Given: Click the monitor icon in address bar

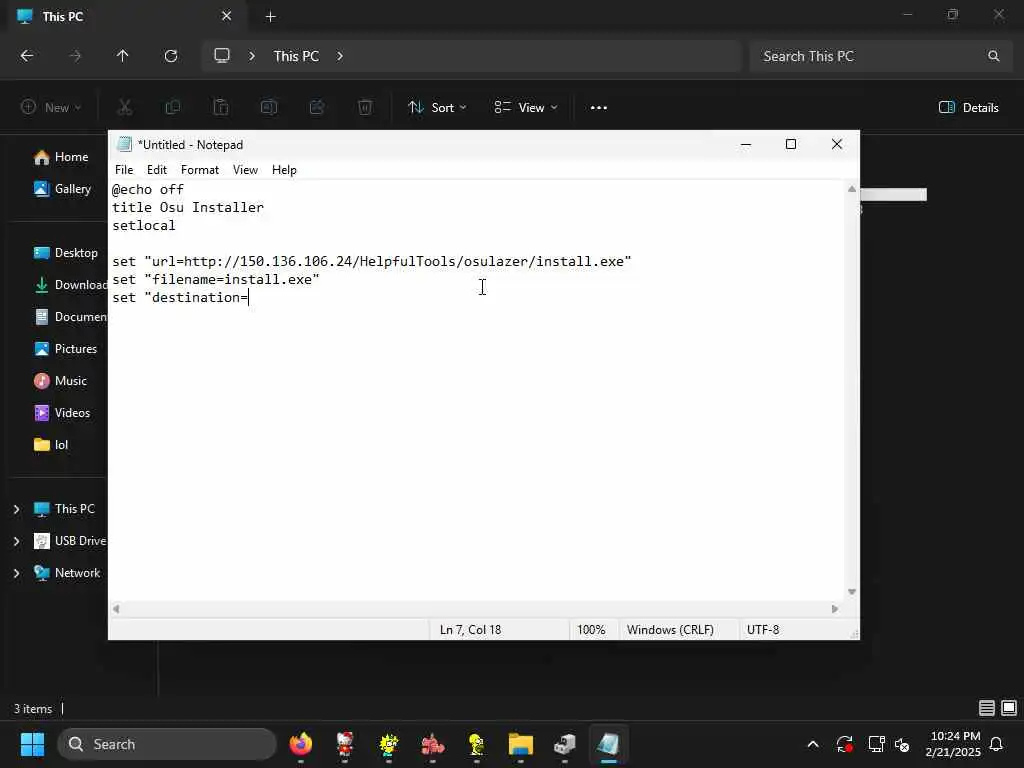Looking at the screenshot, I should (222, 56).
